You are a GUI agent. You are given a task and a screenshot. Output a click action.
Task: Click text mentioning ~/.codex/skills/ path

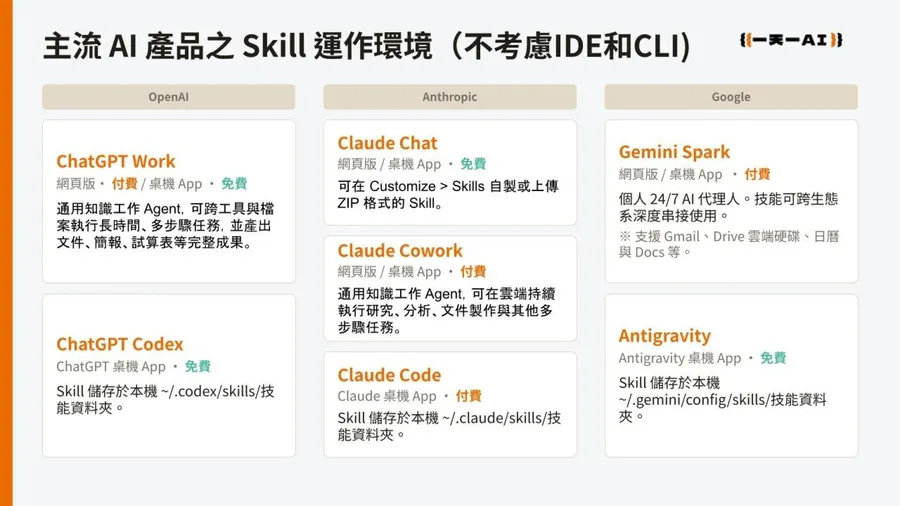click(165, 399)
